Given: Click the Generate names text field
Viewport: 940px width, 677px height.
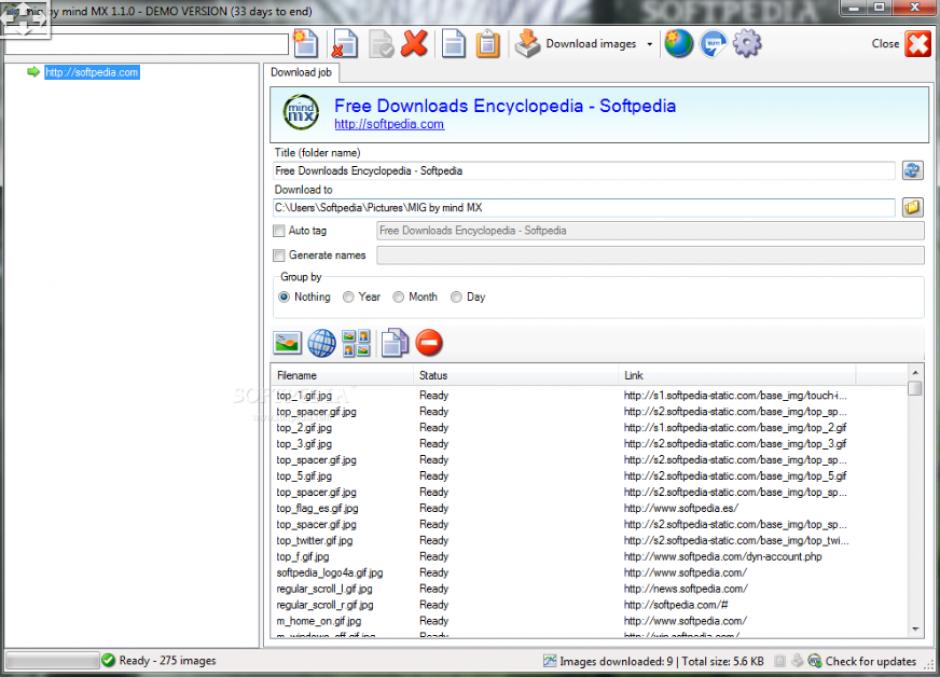Looking at the screenshot, I should click(650, 255).
